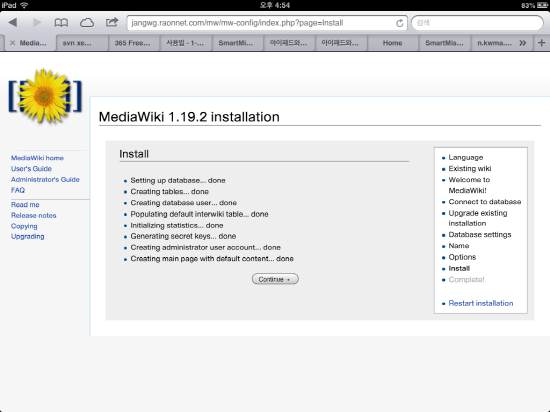The image size is (550, 412).
Task: Open MediaWiki home link
Action: coord(37,158)
